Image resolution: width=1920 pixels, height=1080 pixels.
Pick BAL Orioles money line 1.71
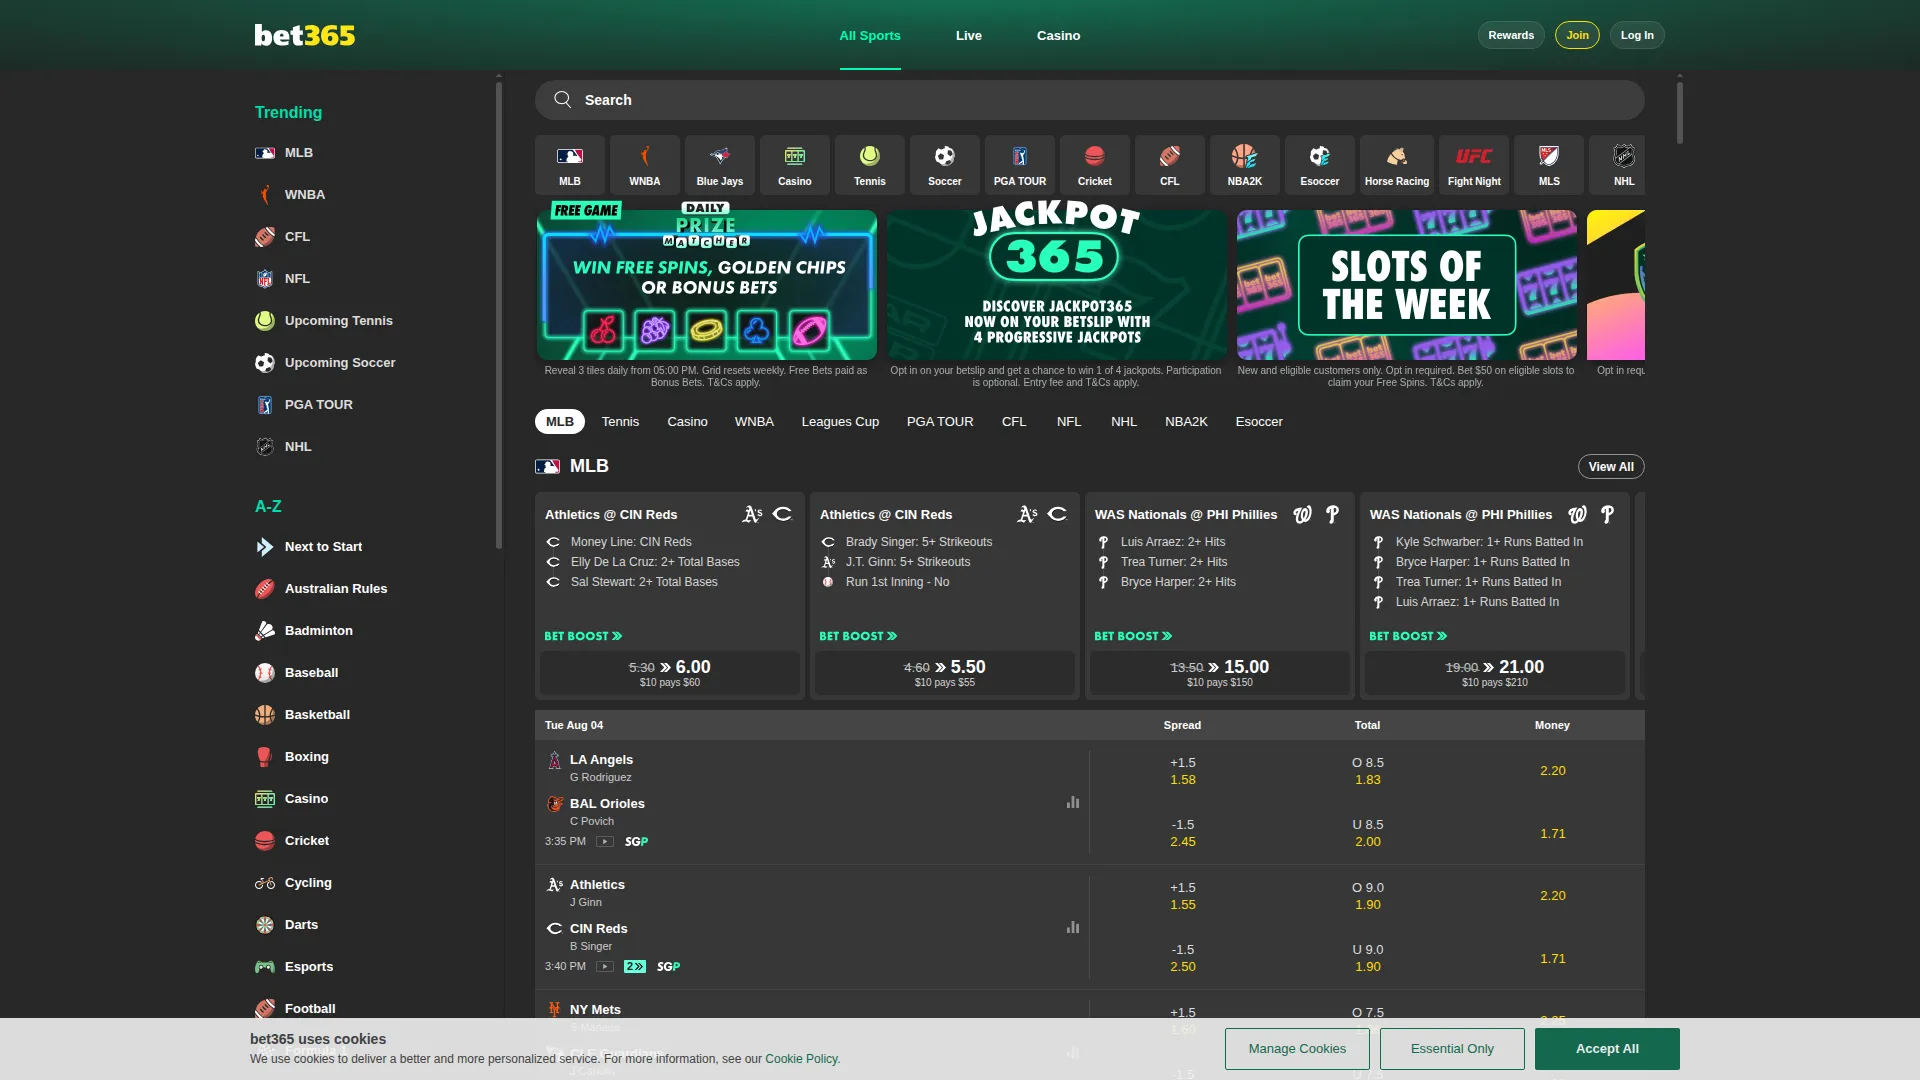pyautogui.click(x=1552, y=834)
